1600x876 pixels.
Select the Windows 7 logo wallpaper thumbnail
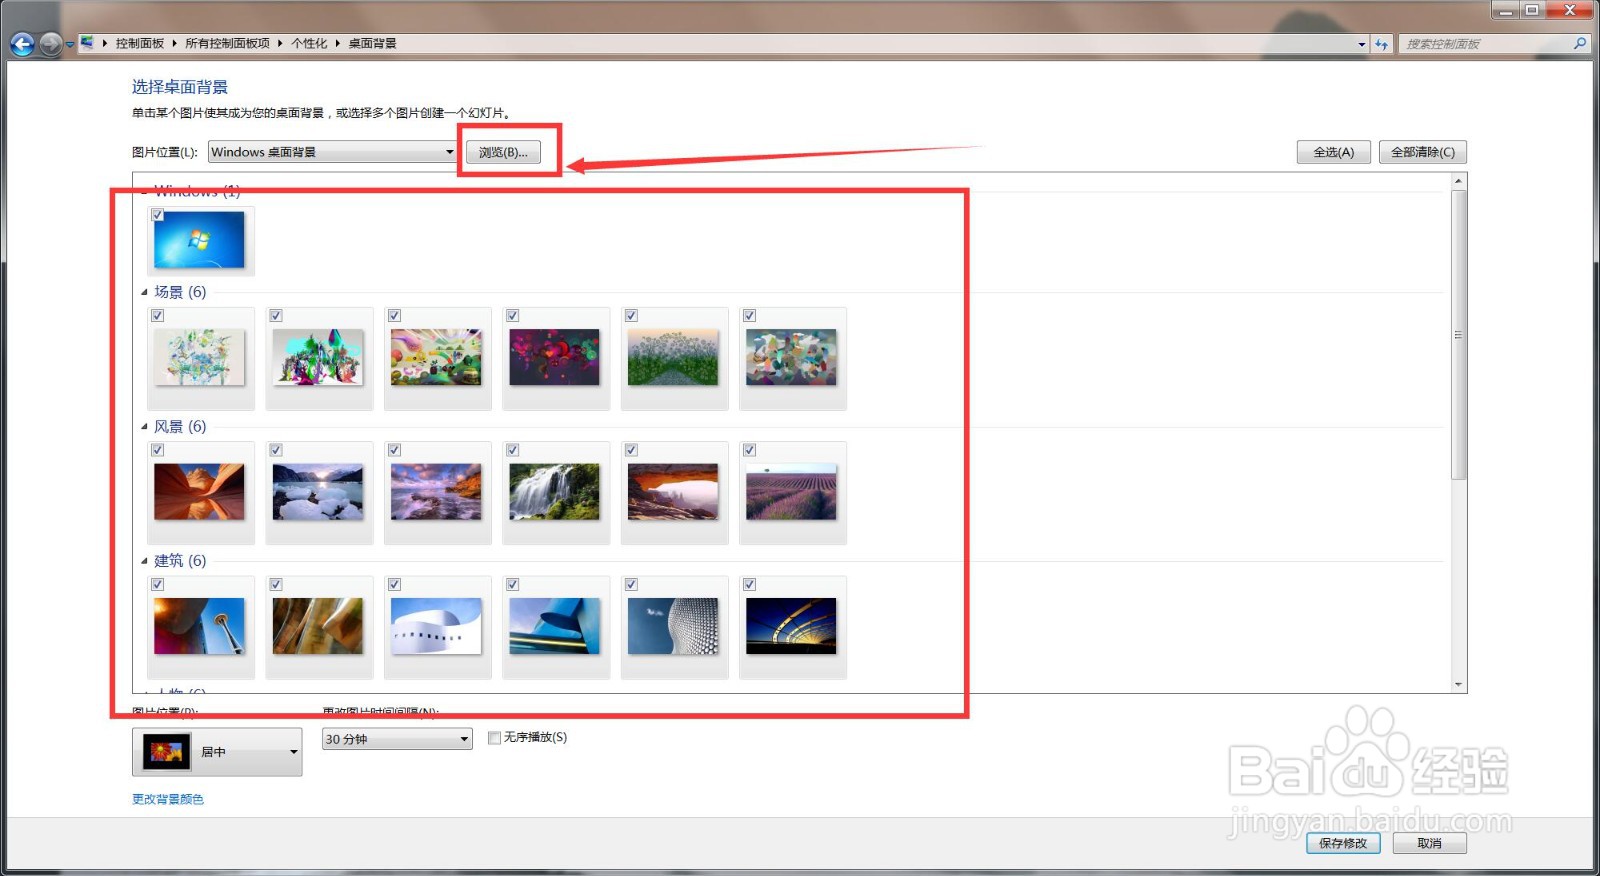click(x=199, y=239)
